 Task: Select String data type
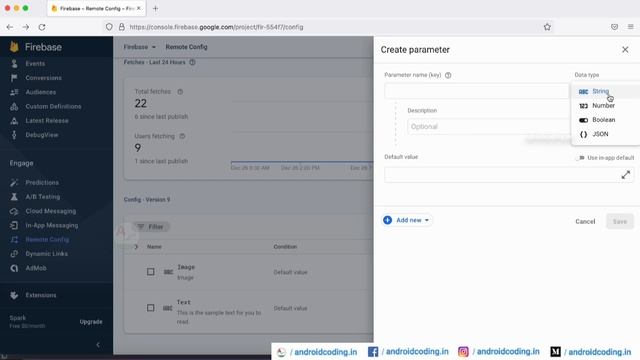pos(606,91)
